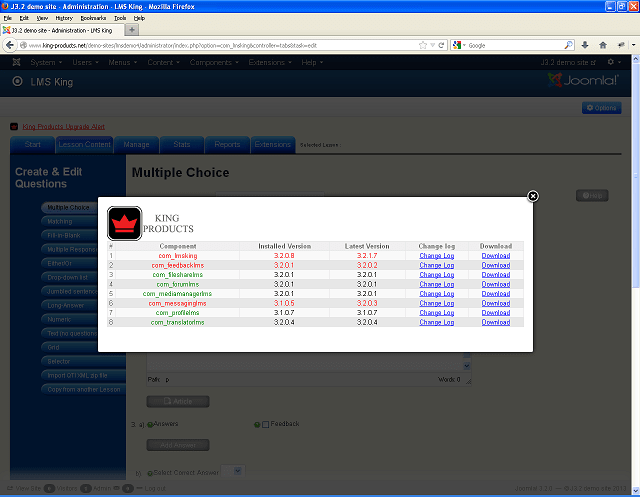
Task: Open the Extensions dropdown in top menu
Action: [270, 62]
